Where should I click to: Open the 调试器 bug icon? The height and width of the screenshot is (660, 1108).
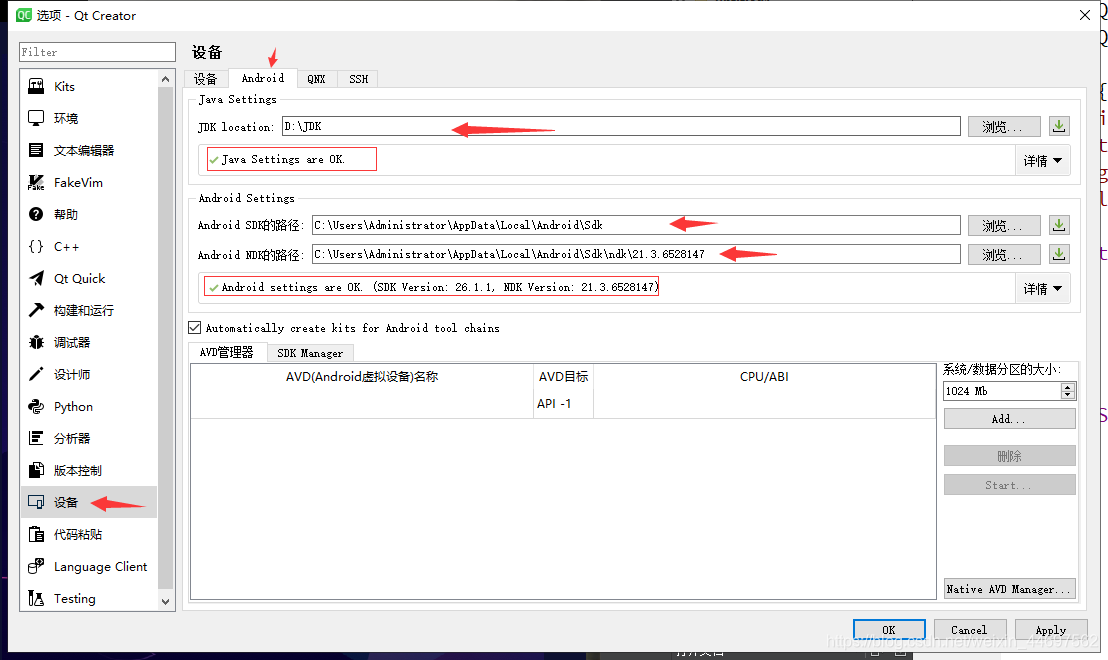pyautogui.click(x=36, y=342)
